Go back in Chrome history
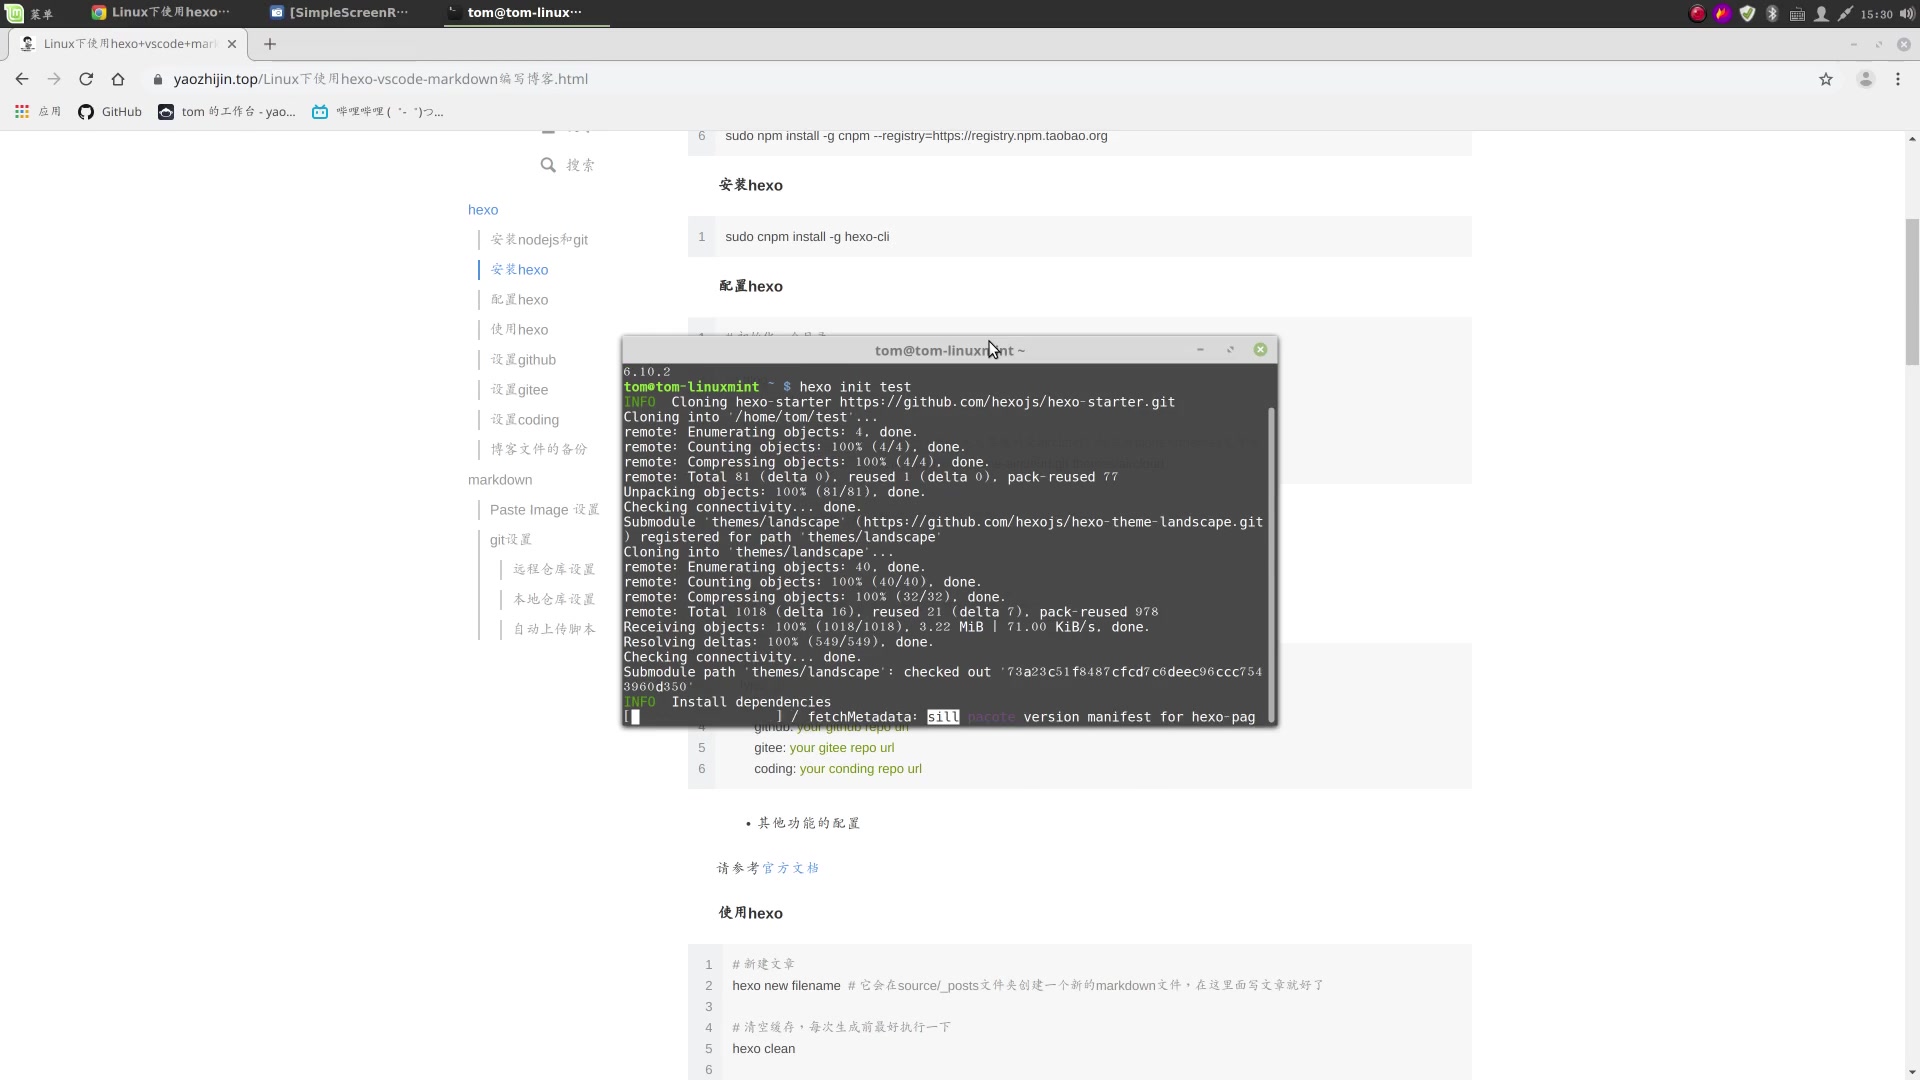This screenshot has height=1080, width=1920. [22, 79]
